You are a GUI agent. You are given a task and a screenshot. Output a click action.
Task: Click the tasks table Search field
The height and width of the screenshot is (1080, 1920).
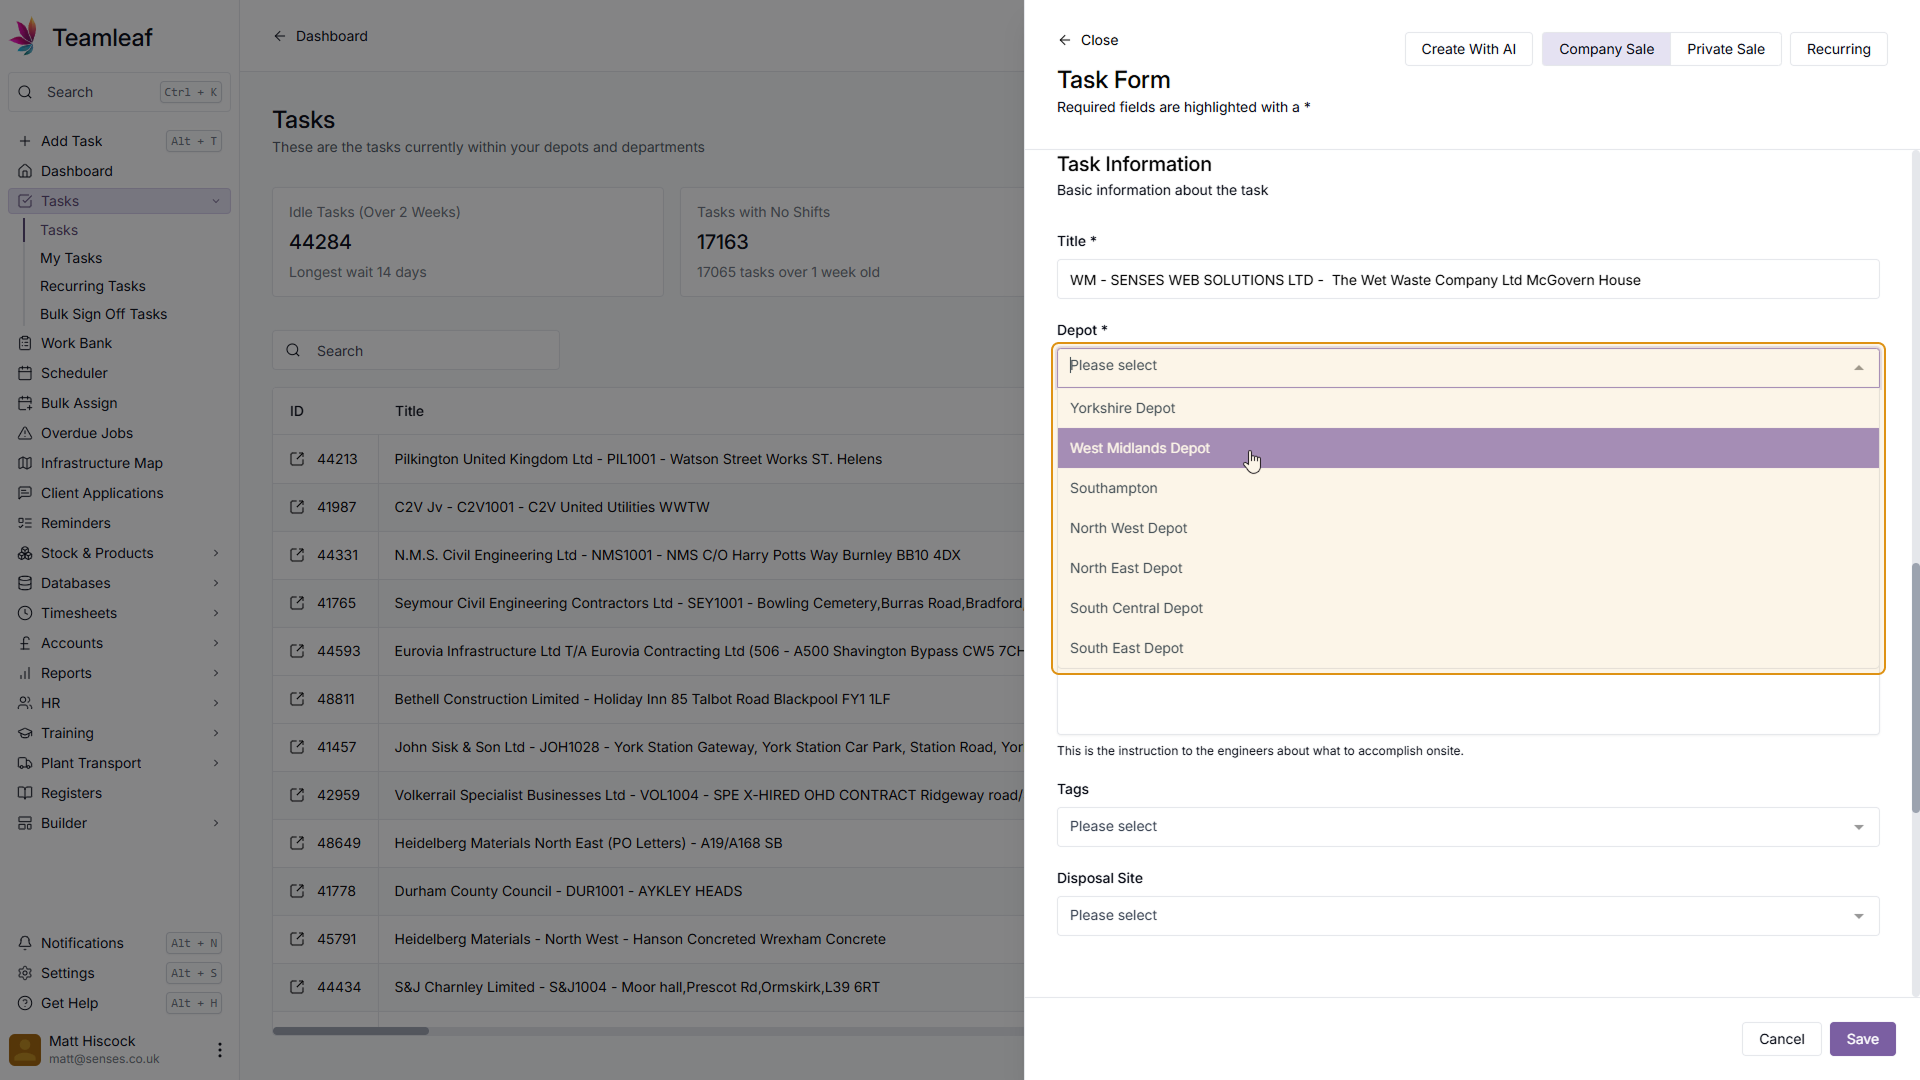pyautogui.click(x=416, y=351)
